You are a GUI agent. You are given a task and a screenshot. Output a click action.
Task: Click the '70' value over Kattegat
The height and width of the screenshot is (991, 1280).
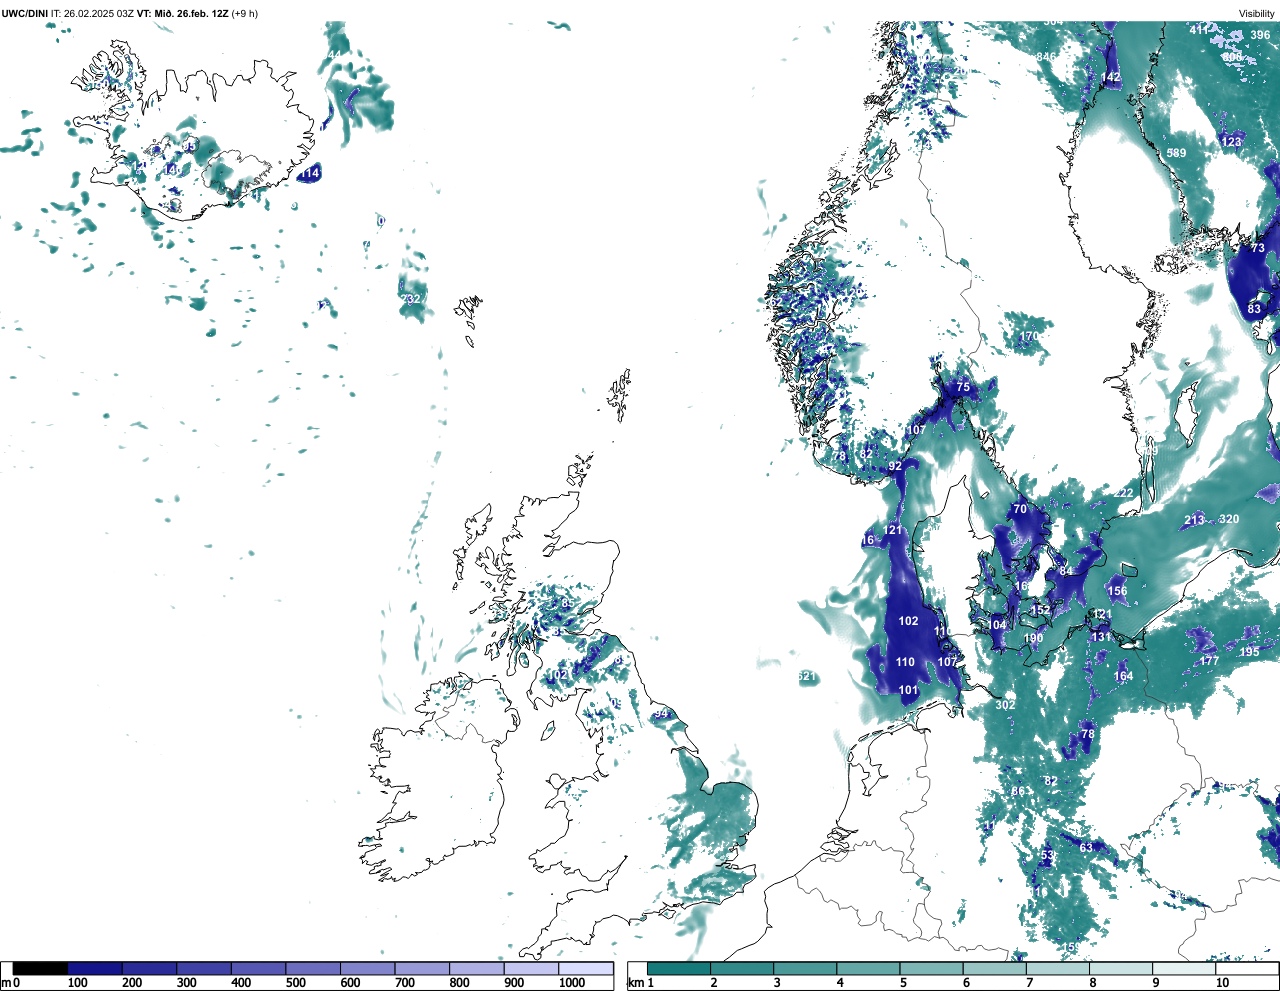[x=1020, y=509]
